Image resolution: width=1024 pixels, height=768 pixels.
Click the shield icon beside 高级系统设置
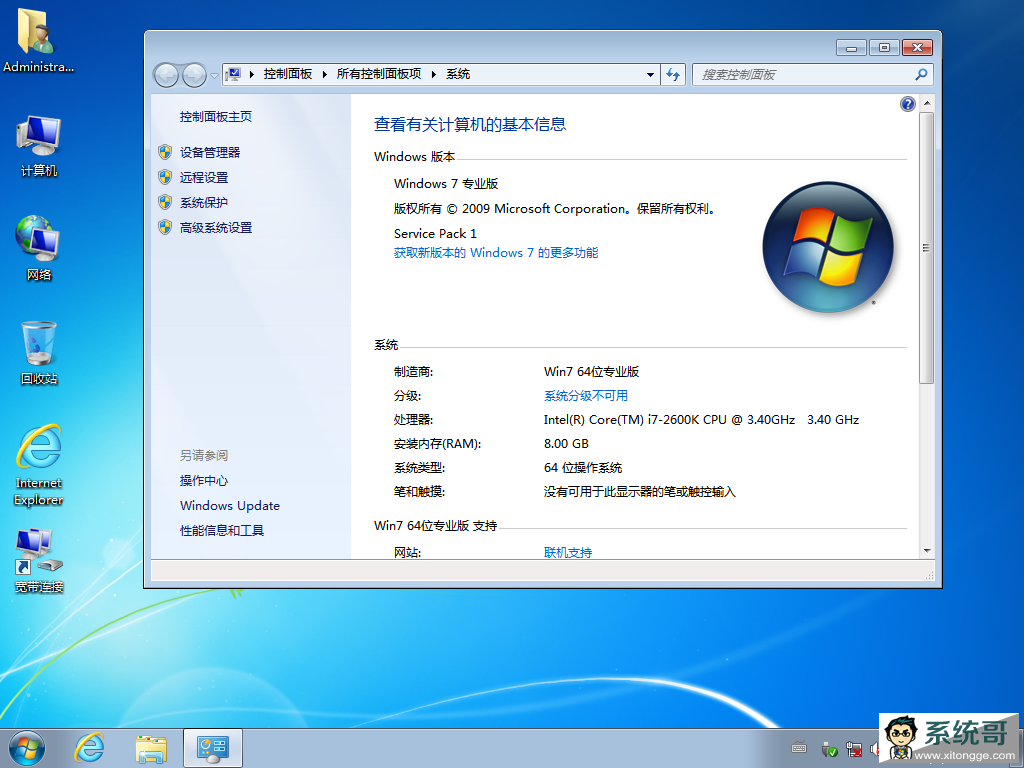(x=165, y=227)
